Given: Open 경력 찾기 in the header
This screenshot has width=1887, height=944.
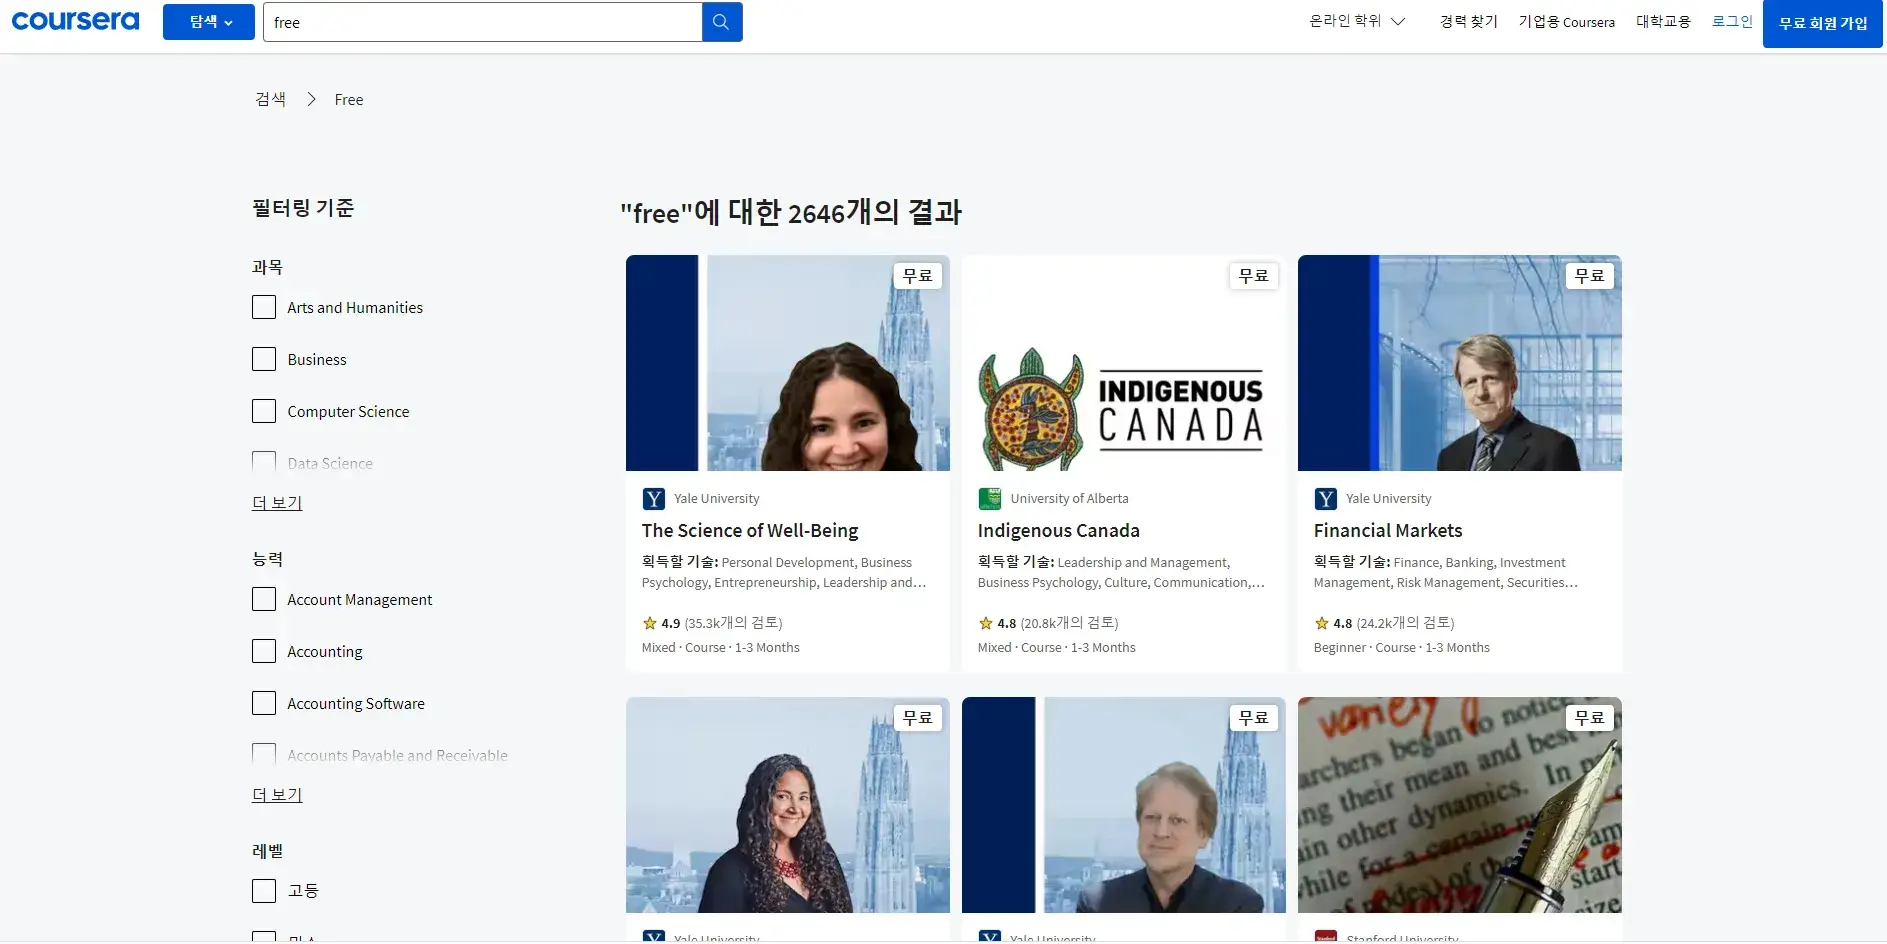Looking at the screenshot, I should pos(1468,22).
